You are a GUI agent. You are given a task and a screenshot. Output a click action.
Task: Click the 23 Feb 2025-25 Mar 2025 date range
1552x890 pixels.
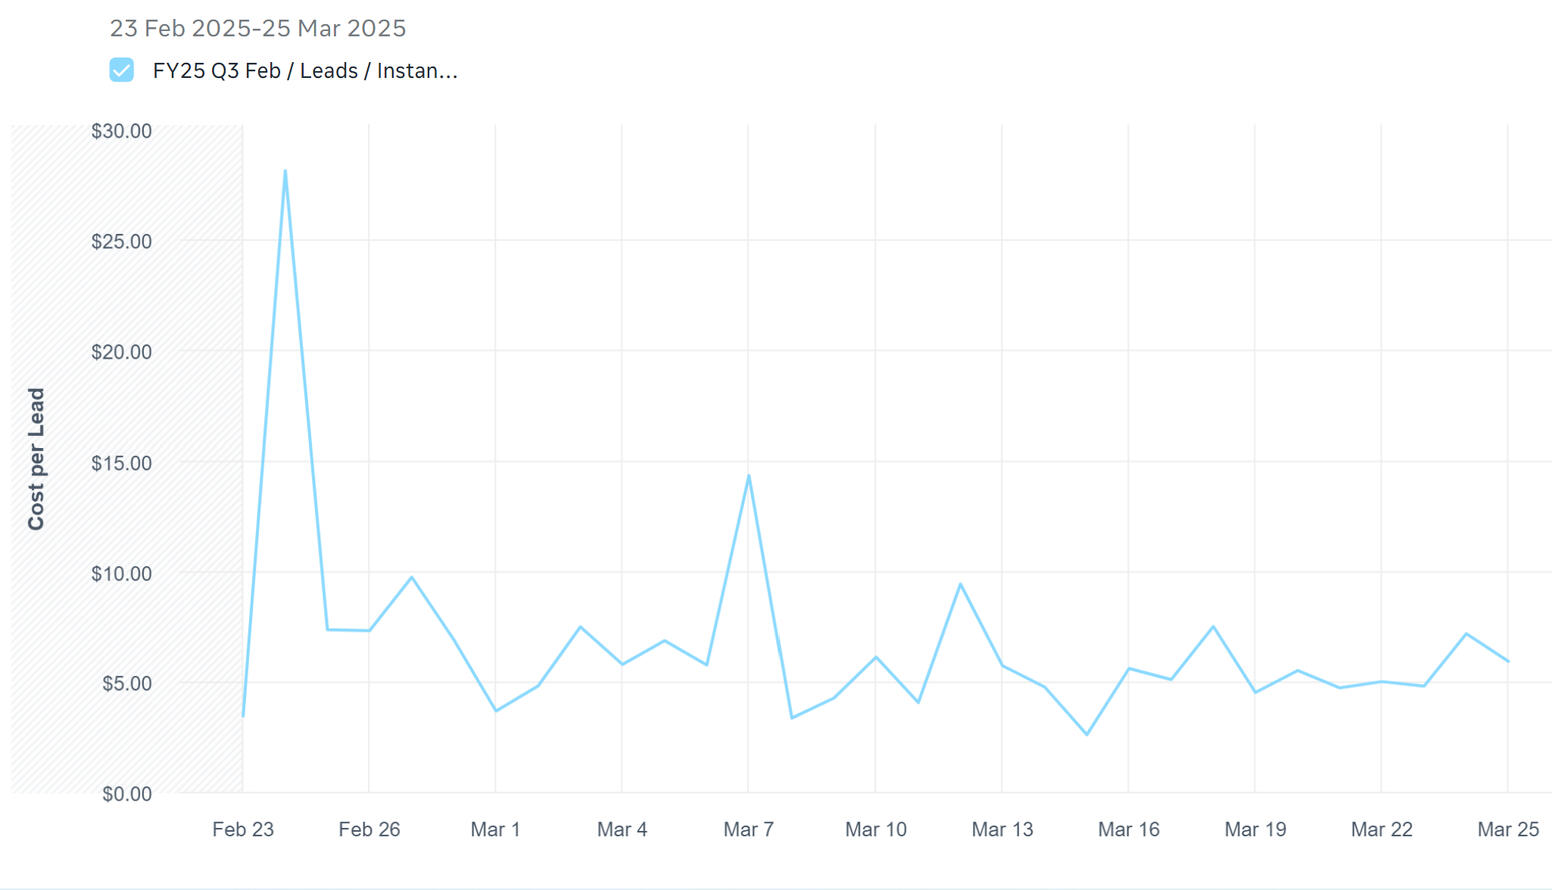coord(258,28)
